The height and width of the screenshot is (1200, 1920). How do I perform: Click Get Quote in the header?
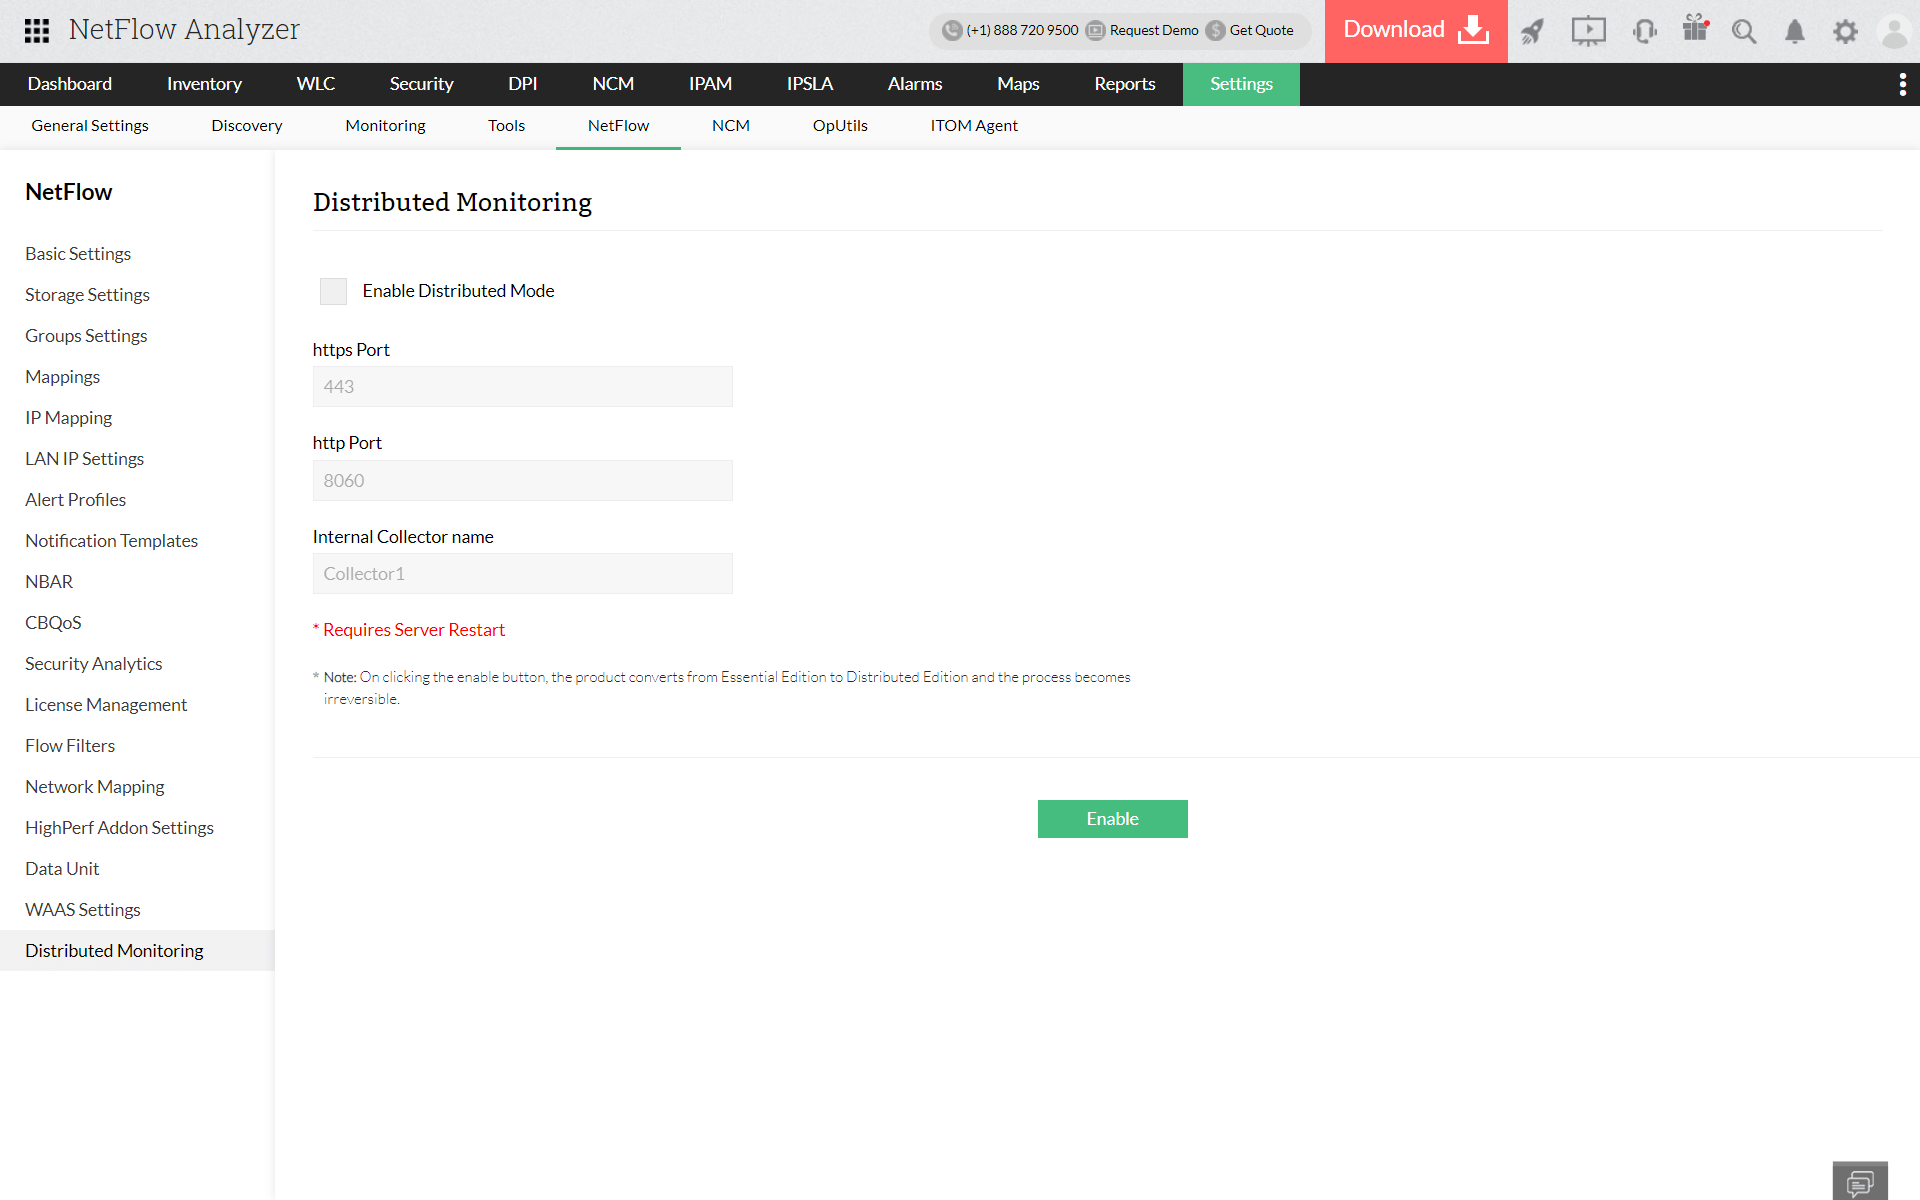1261,30
